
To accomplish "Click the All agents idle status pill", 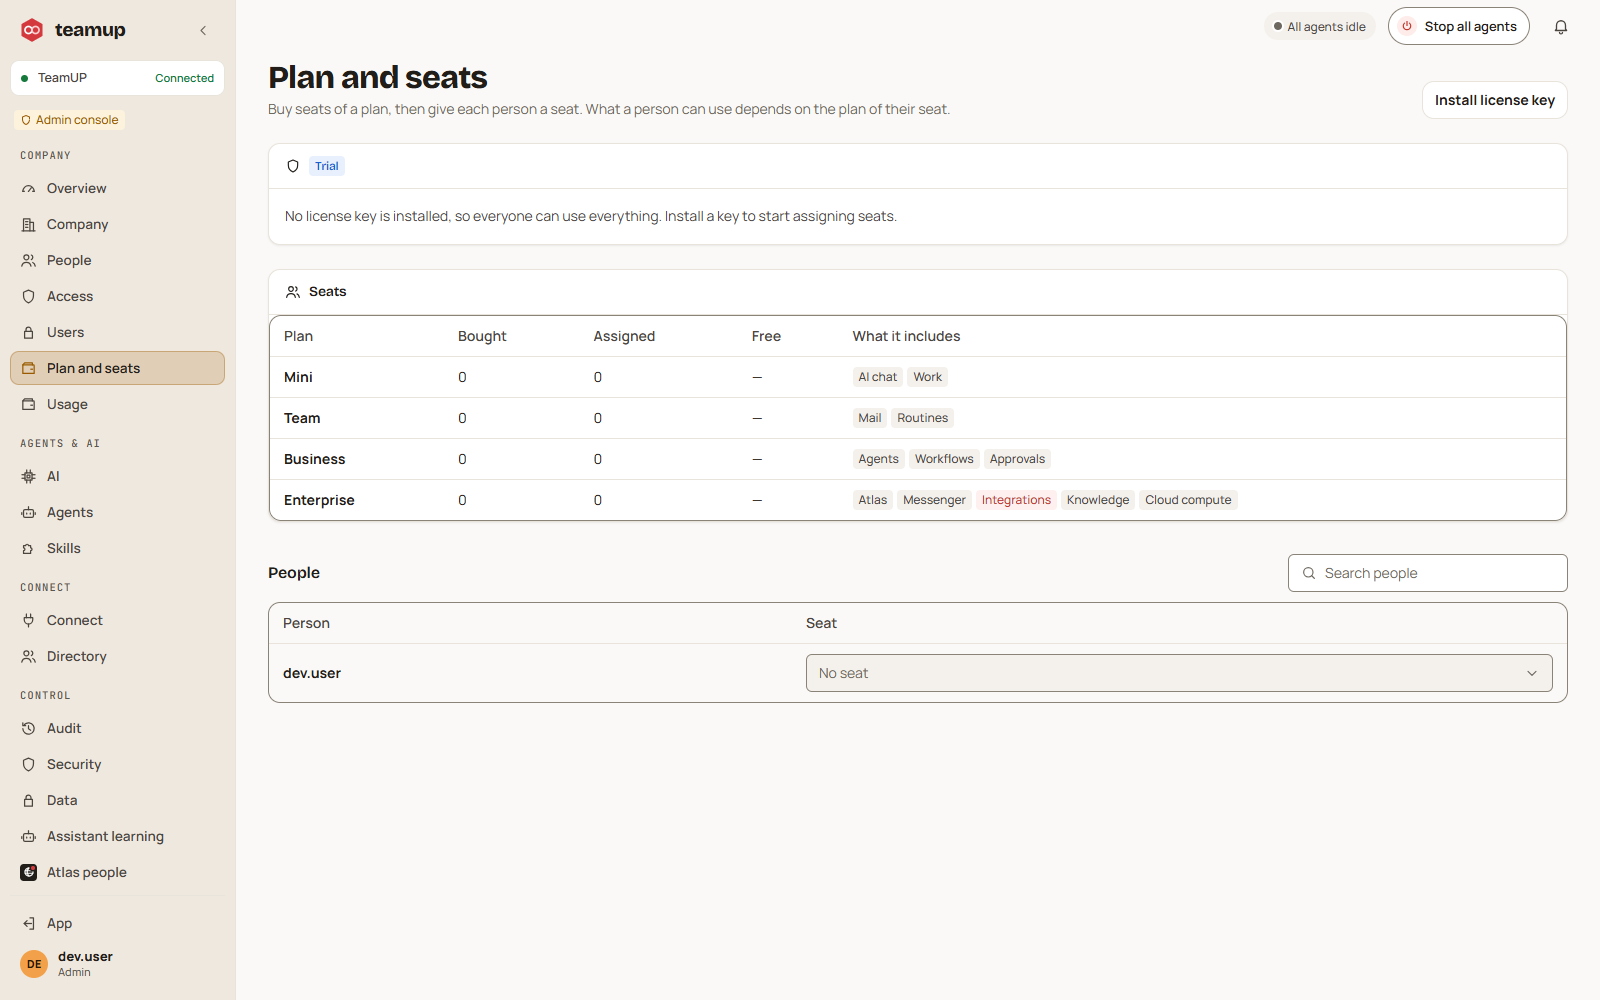I will click(x=1320, y=27).
